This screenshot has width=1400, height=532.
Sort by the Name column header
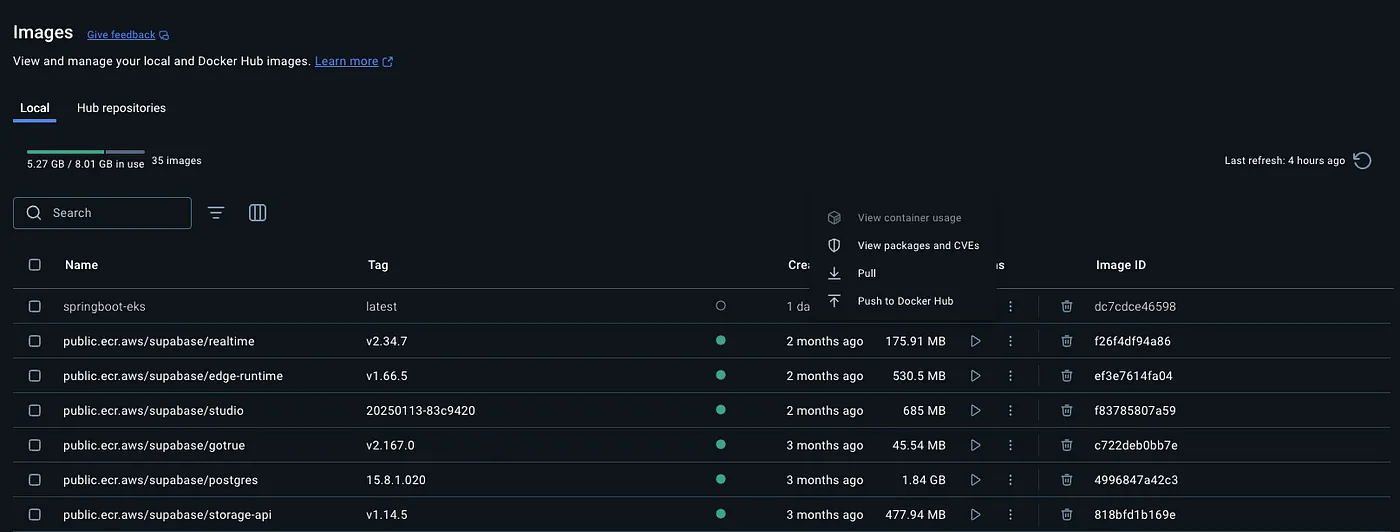tap(81, 265)
